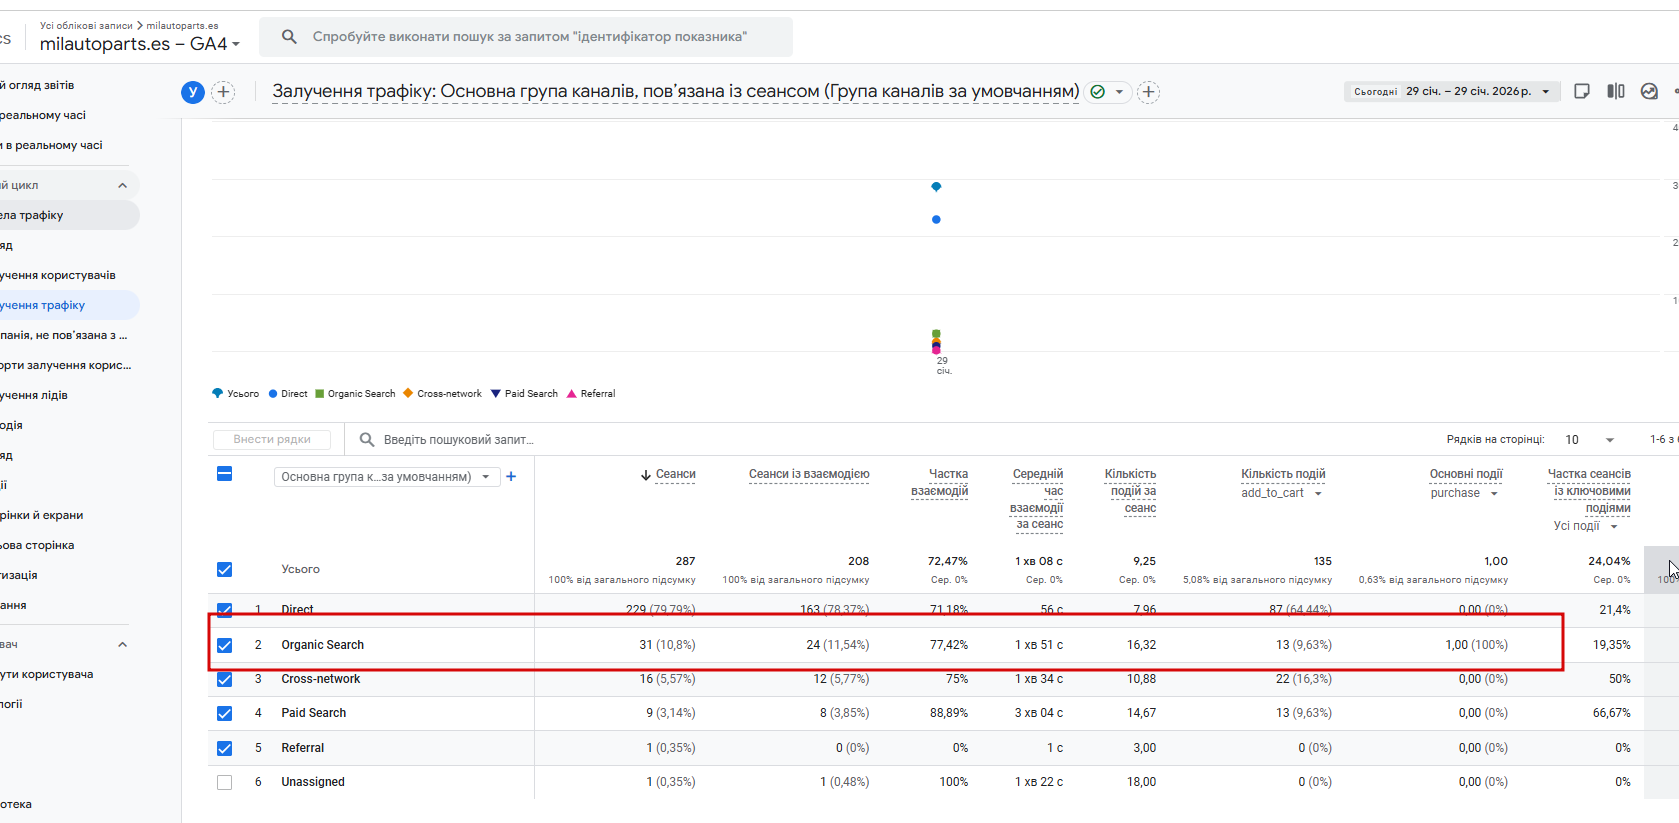Uncheck the "Усього" row checkbox
This screenshot has height=823, width=1679.
(x=225, y=570)
